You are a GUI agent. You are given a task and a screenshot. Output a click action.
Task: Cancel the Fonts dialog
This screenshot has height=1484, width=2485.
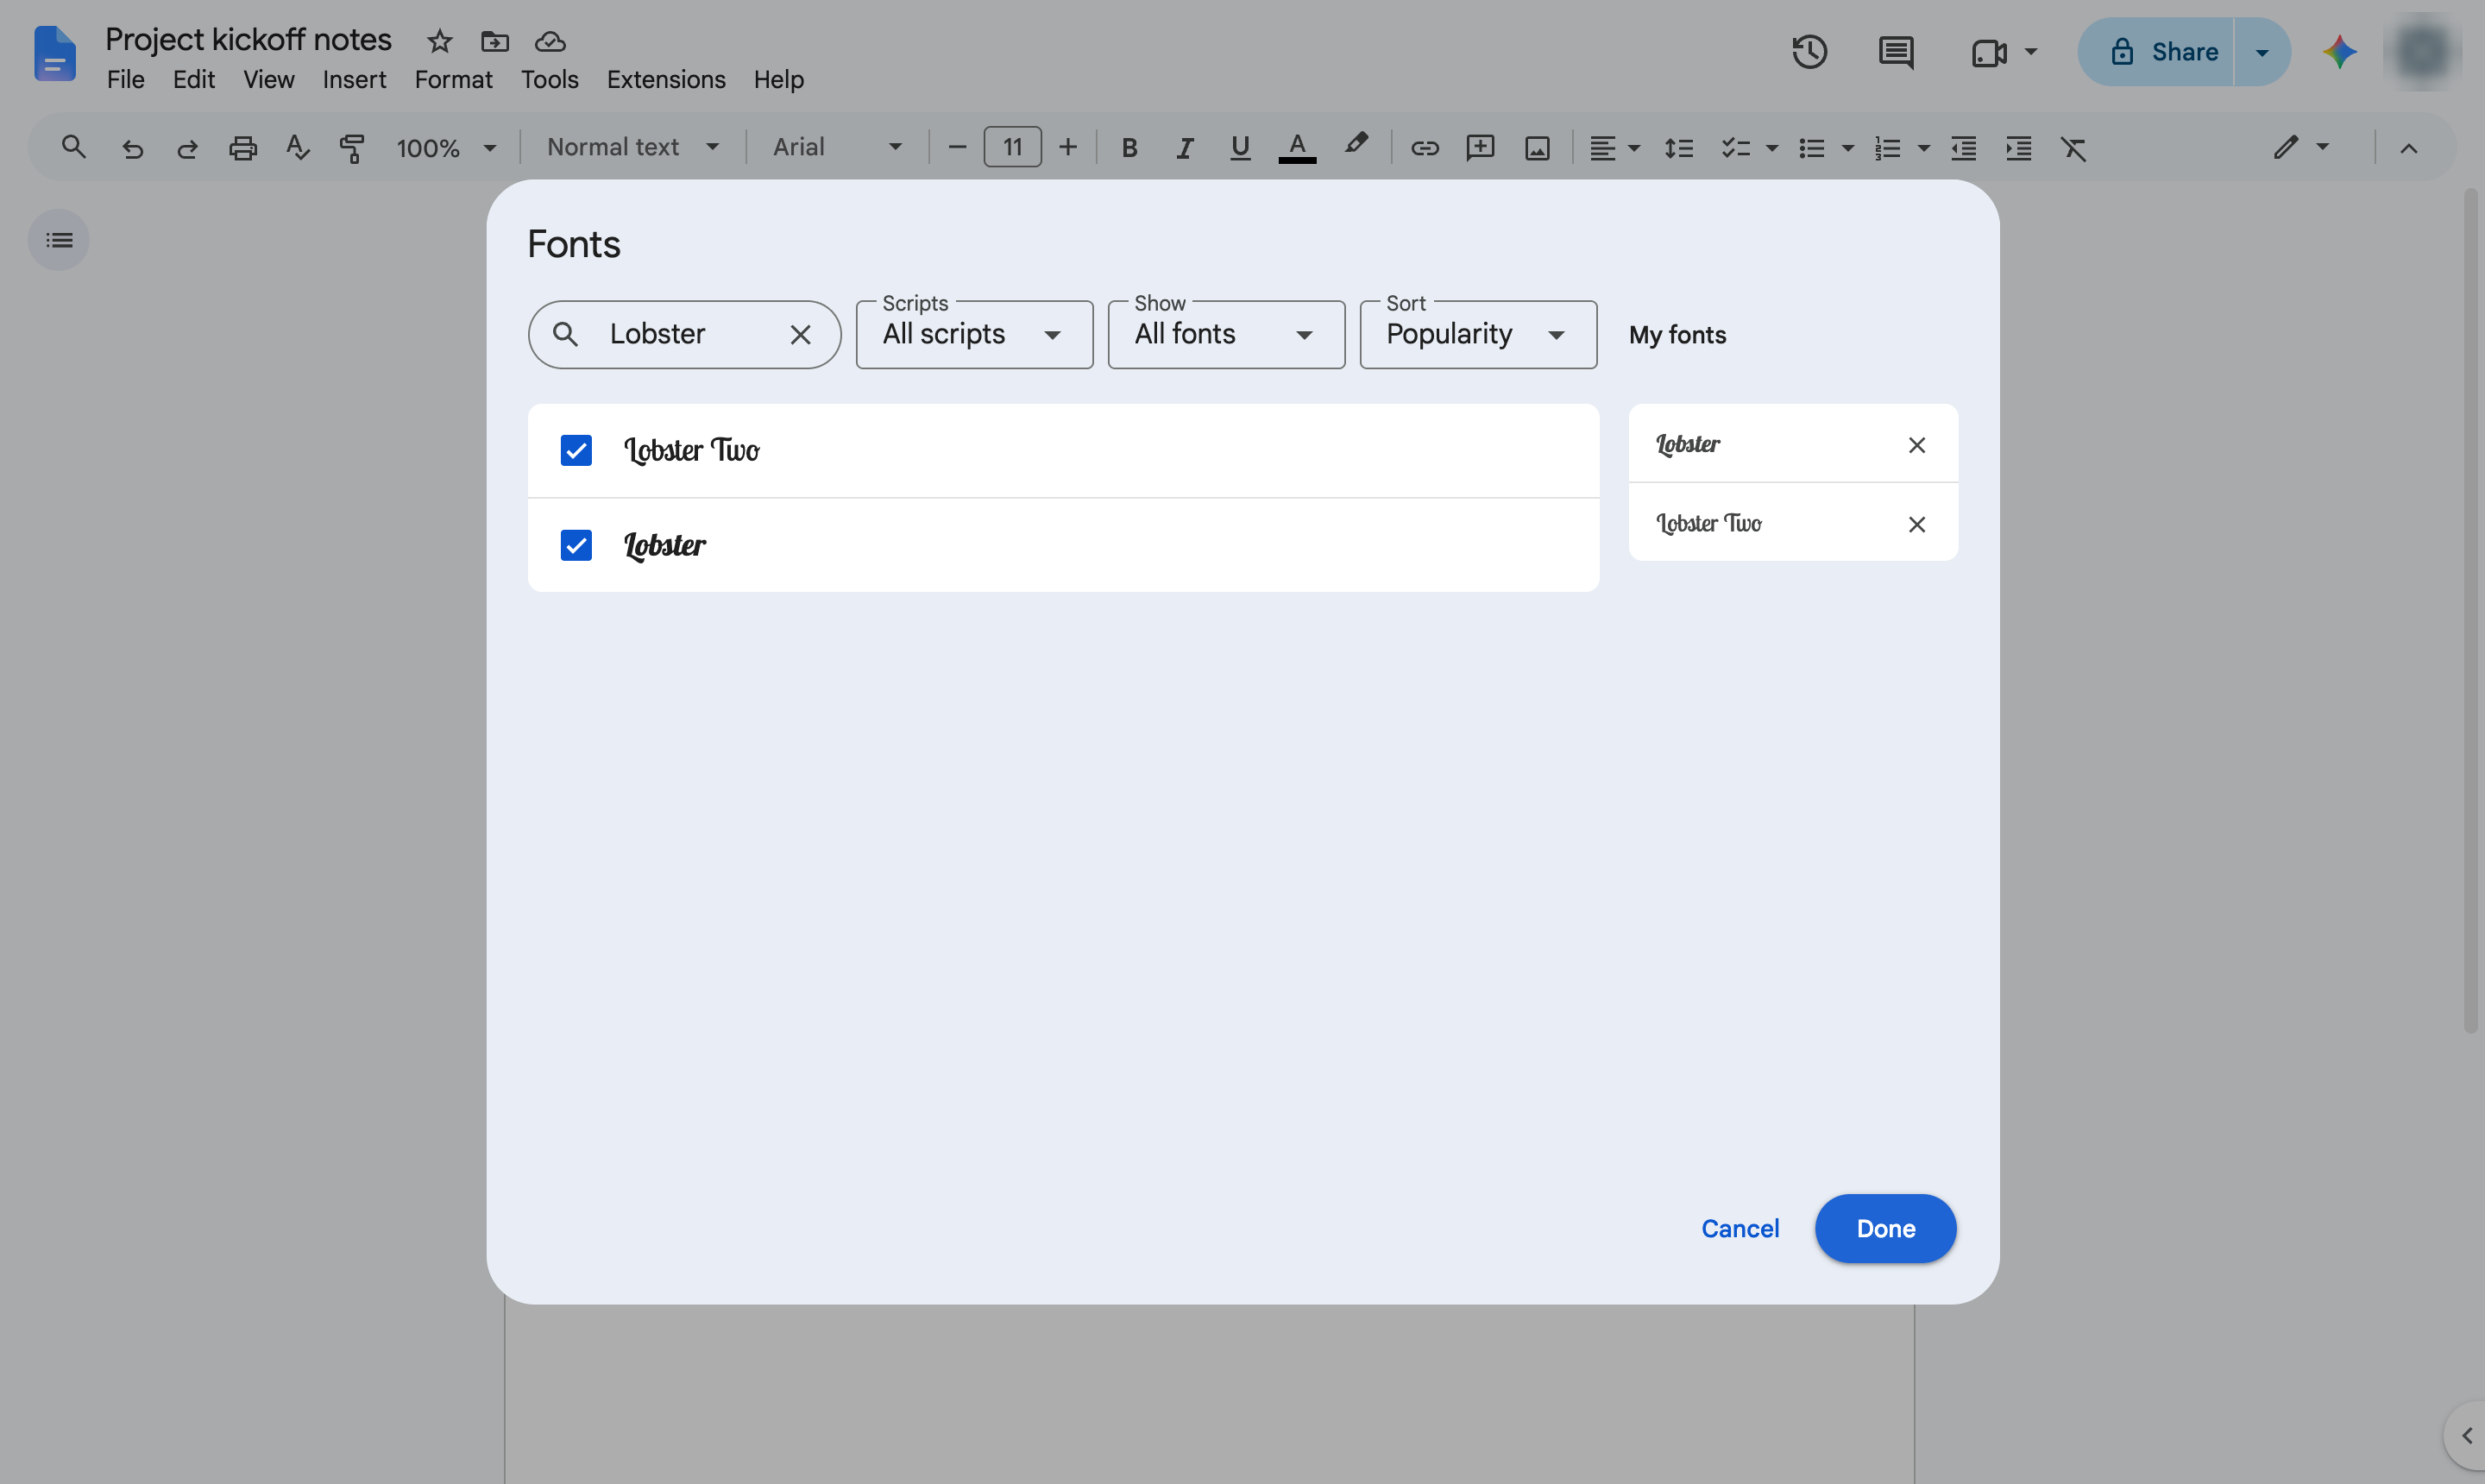pyautogui.click(x=1740, y=1228)
